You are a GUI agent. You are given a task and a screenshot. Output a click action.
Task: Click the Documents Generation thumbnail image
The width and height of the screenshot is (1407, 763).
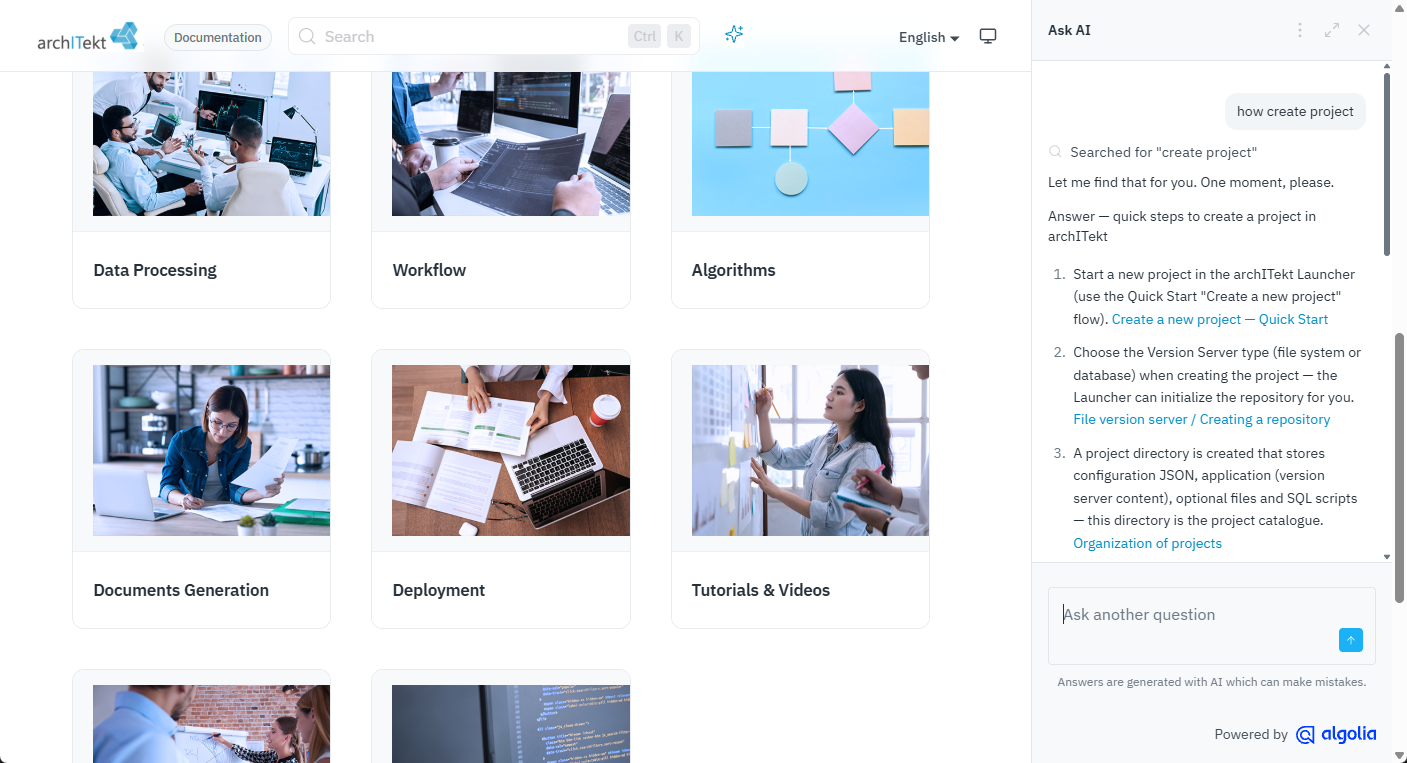click(211, 450)
